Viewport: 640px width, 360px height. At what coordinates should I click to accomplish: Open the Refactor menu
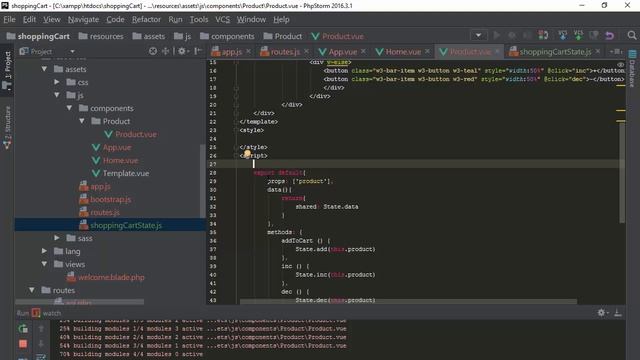[146, 19]
